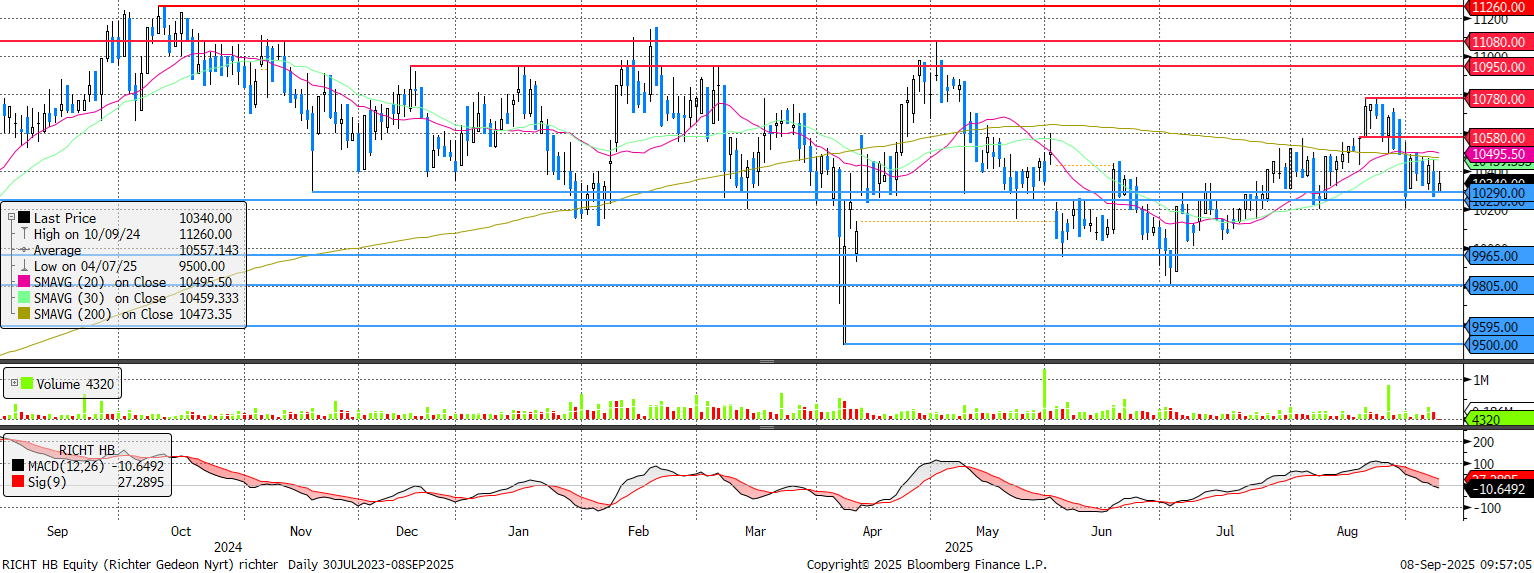Click the High marker icon in legend
The image size is (1534, 573).
tap(24, 233)
